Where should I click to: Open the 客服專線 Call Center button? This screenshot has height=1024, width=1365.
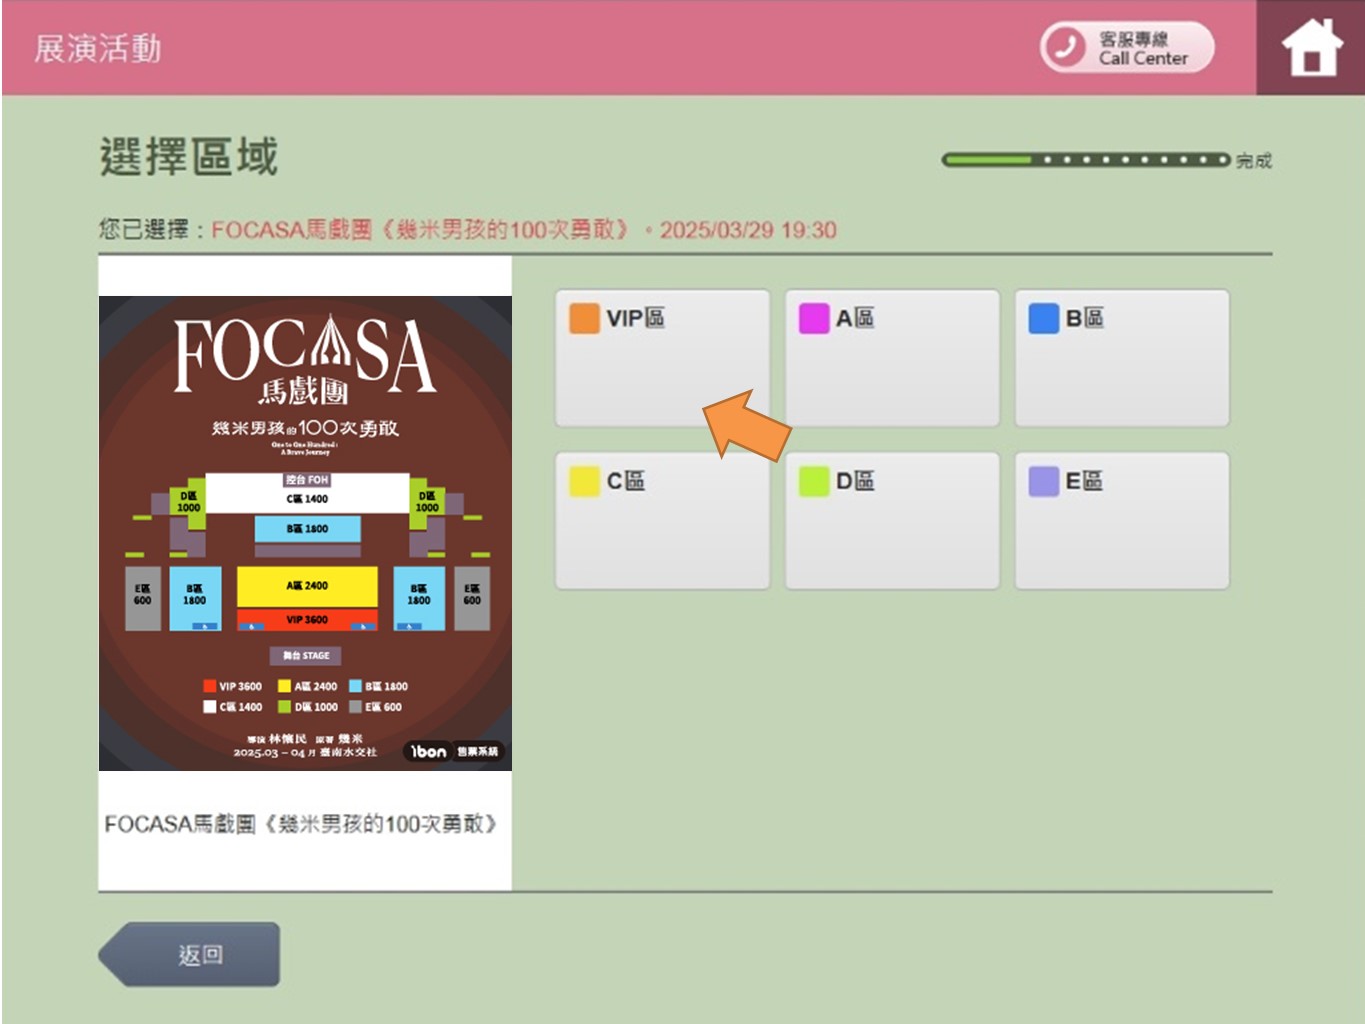click(1127, 47)
